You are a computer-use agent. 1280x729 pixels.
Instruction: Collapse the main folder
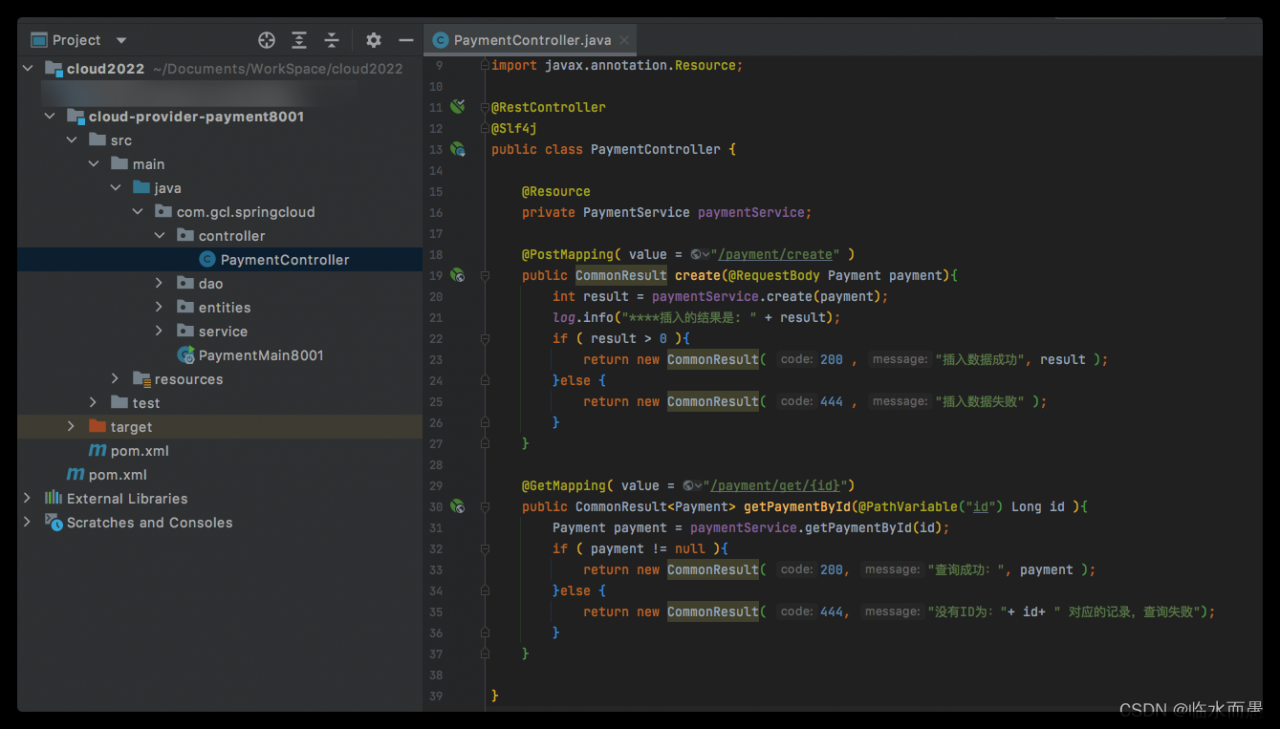pyautogui.click(x=94, y=164)
